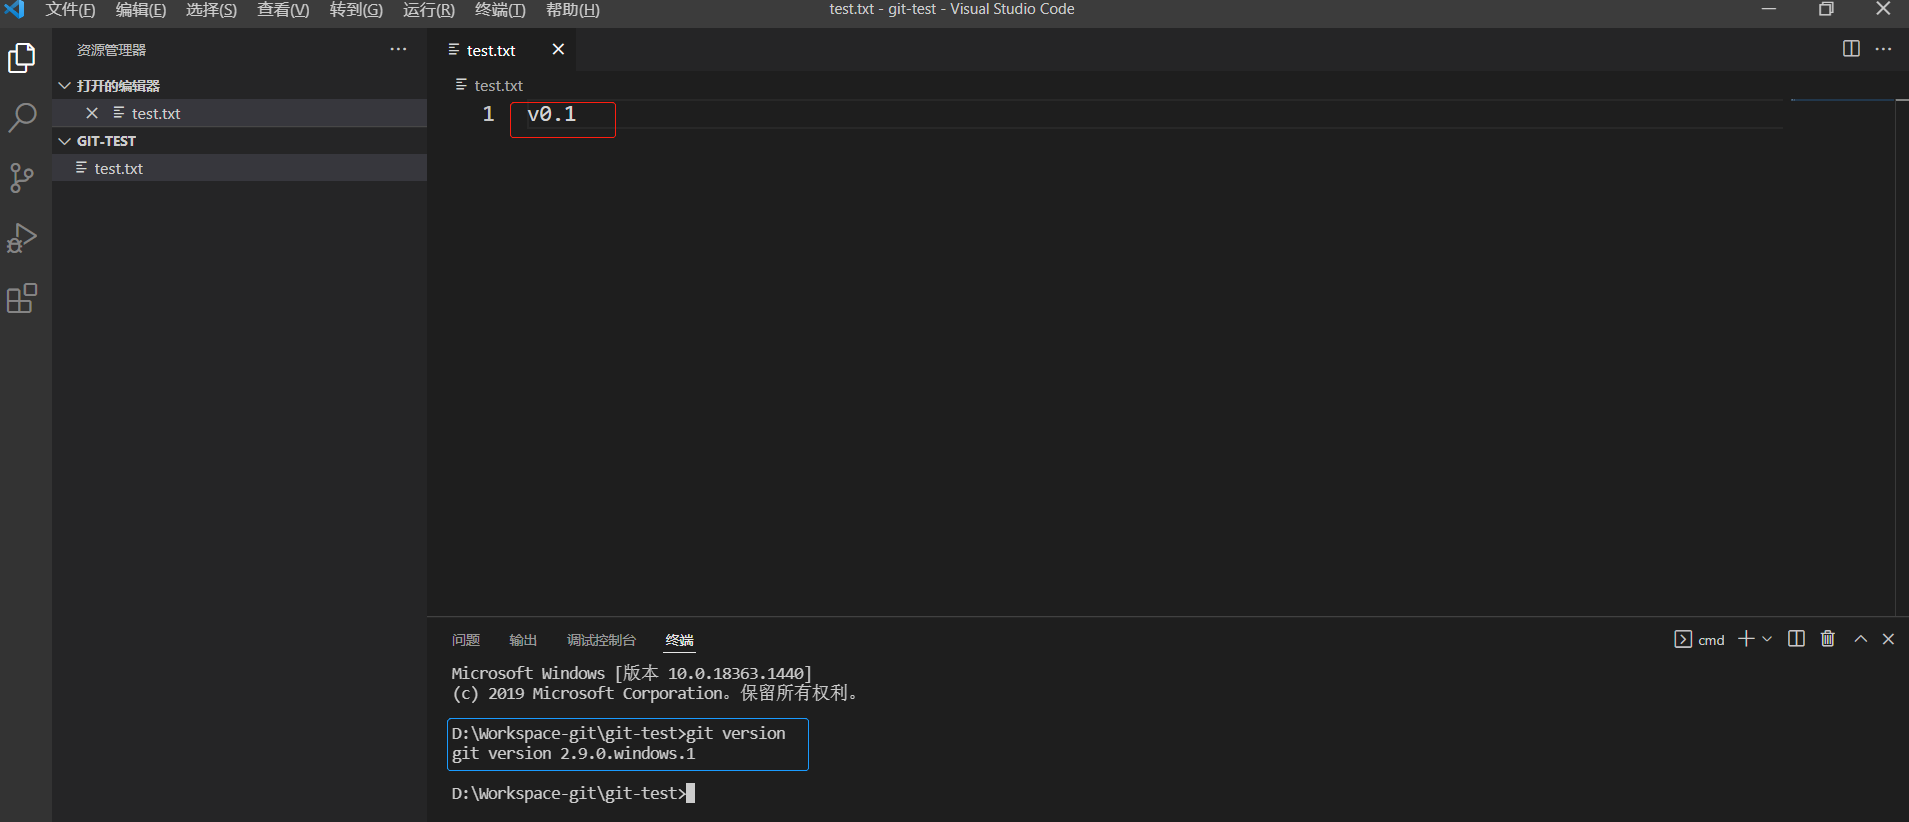Open the Go menu (转到)
Image resolution: width=1909 pixels, height=822 pixels.
click(356, 10)
